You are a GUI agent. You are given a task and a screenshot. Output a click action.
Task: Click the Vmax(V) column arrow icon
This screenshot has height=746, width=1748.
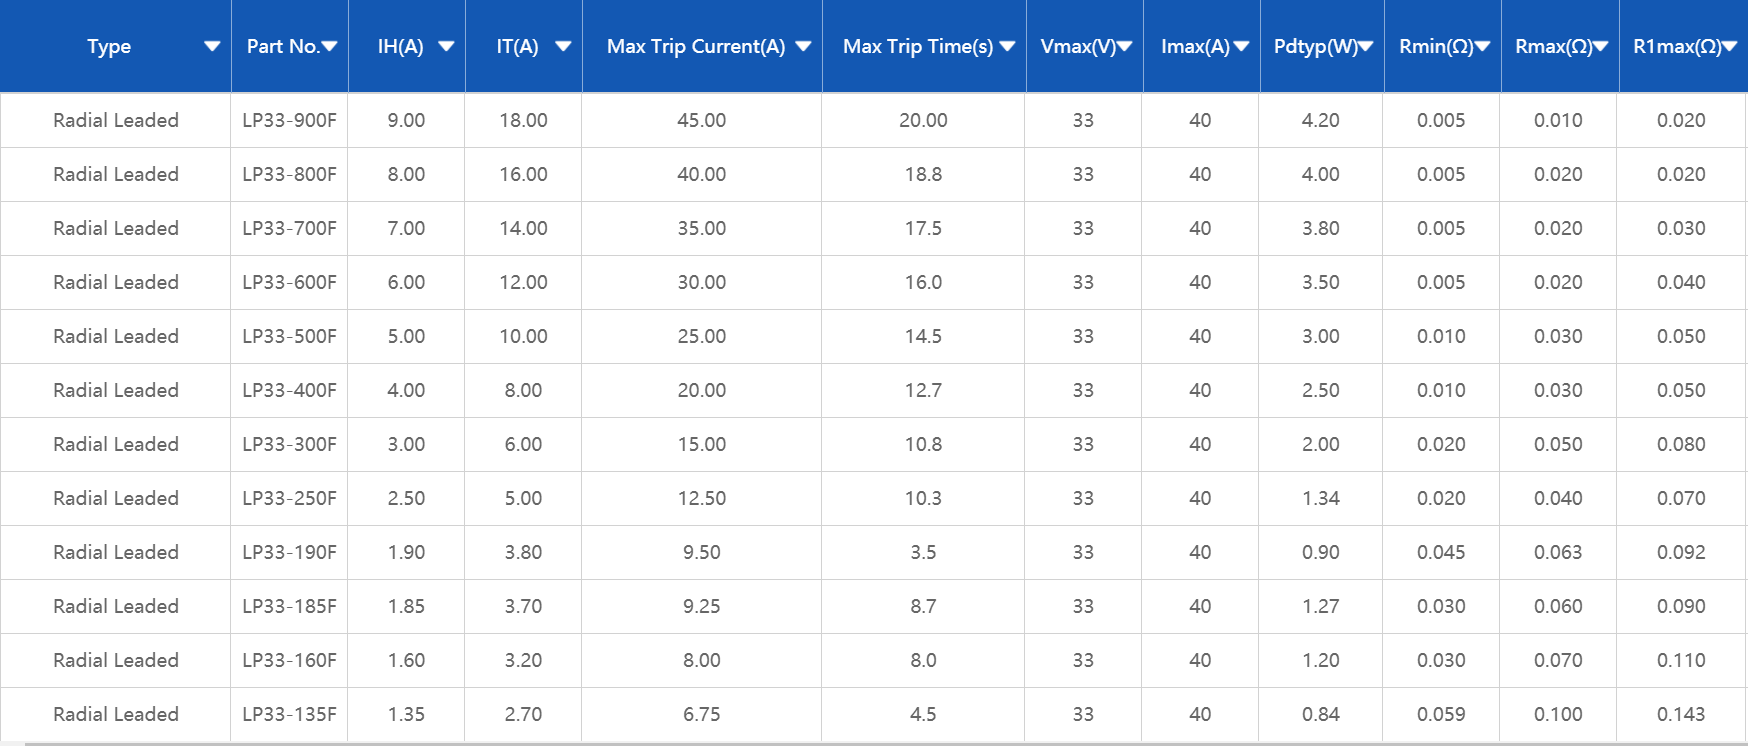tap(1125, 46)
